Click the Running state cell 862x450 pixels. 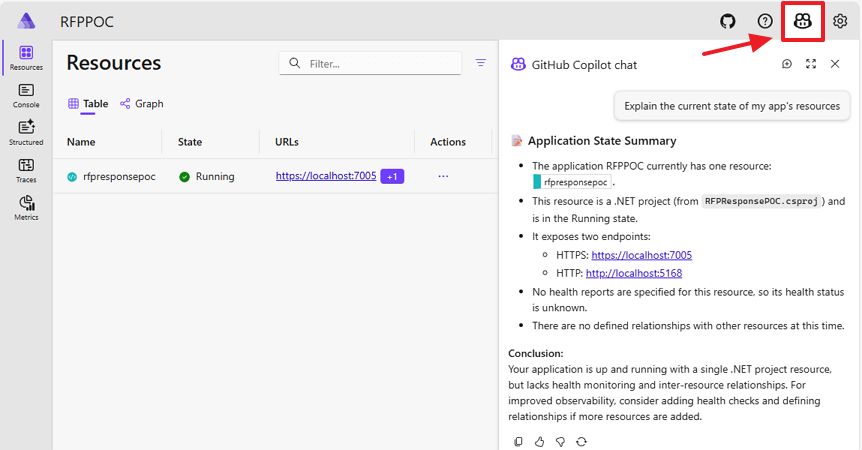tap(207, 176)
